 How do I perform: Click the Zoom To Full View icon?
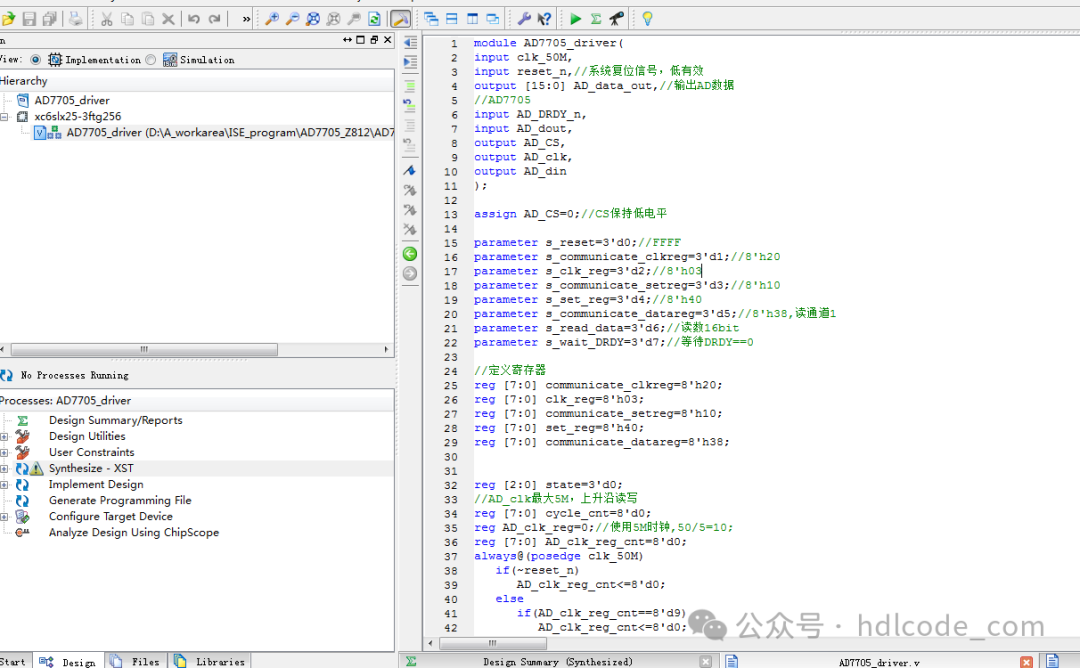313,19
